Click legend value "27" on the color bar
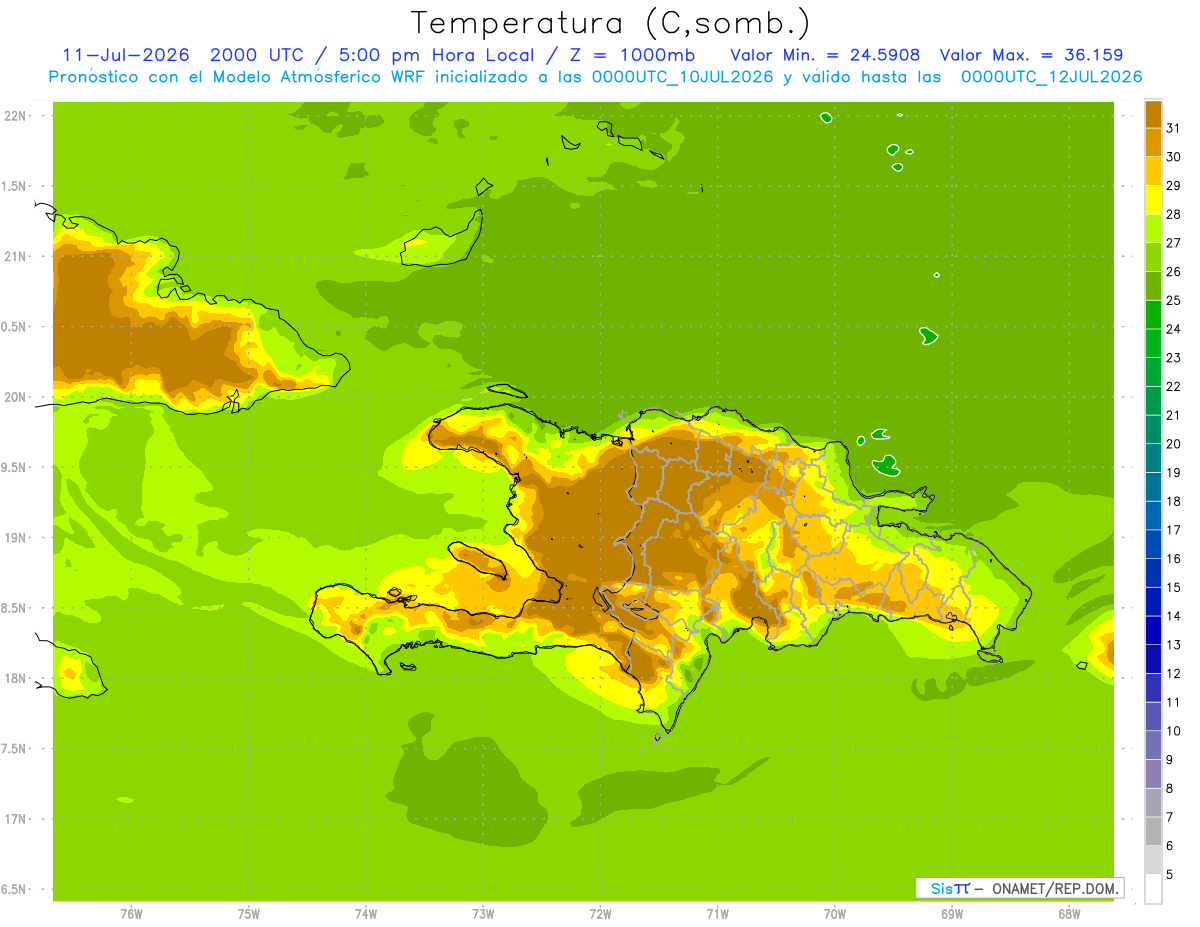This screenshot has width=1200, height=927. click(x=1174, y=243)
